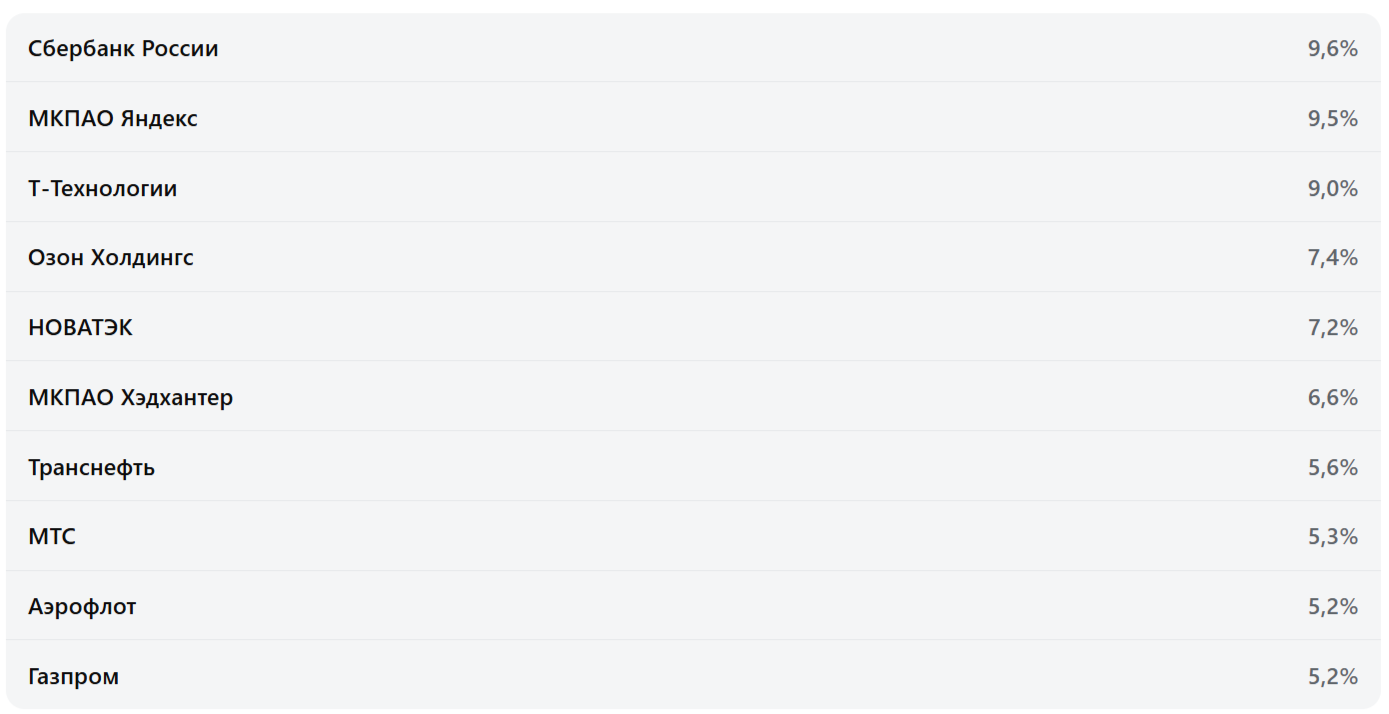Select the Транснефть entry
The width and height of the screenshot is (1389, 714).
[x=91, y=468]
